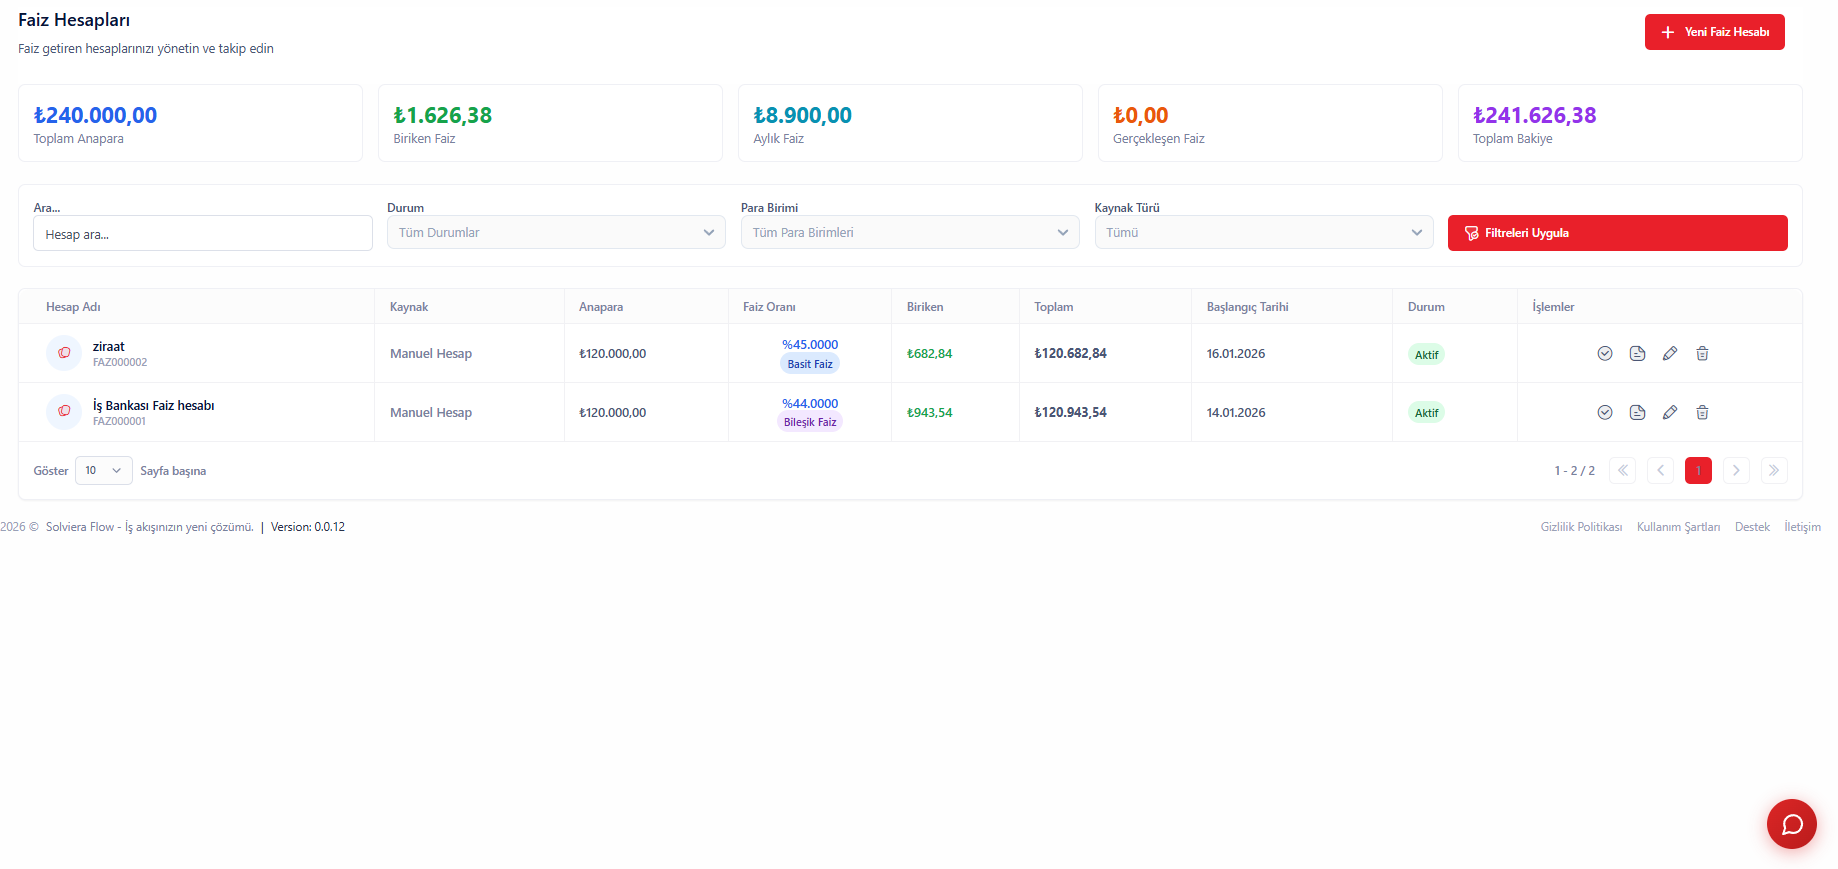Screen dimensions: 1838x869
Task: Go to the next page arrow
Action: pos(1736,471)
